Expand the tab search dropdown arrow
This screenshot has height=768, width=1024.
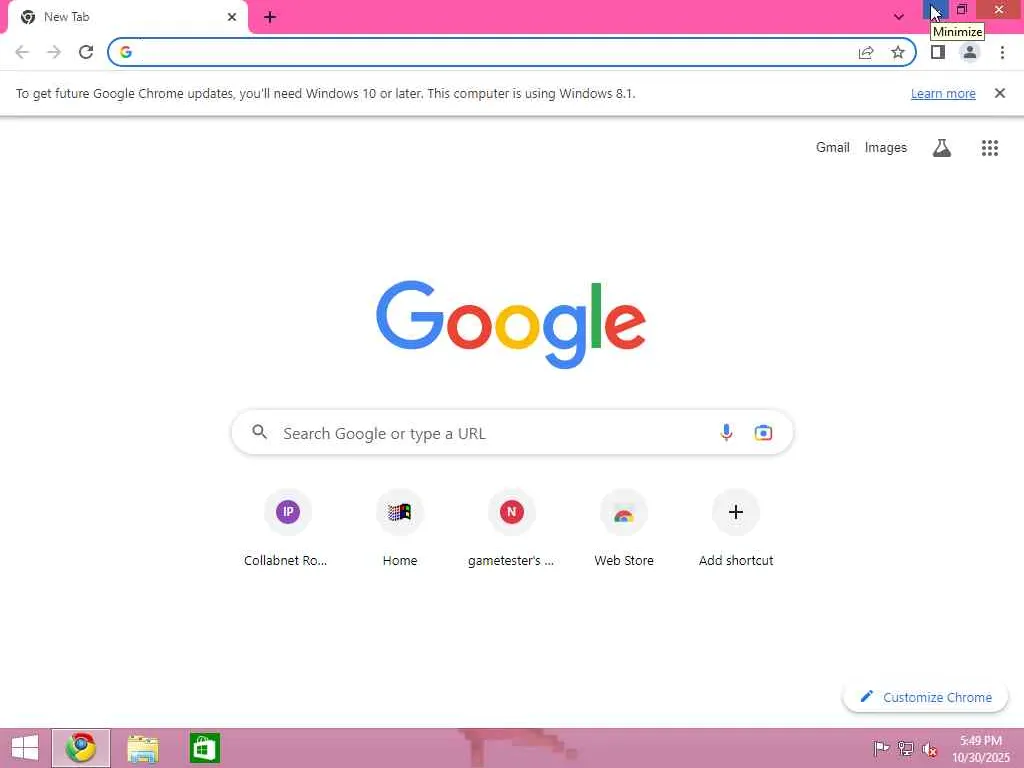[899, 17]
